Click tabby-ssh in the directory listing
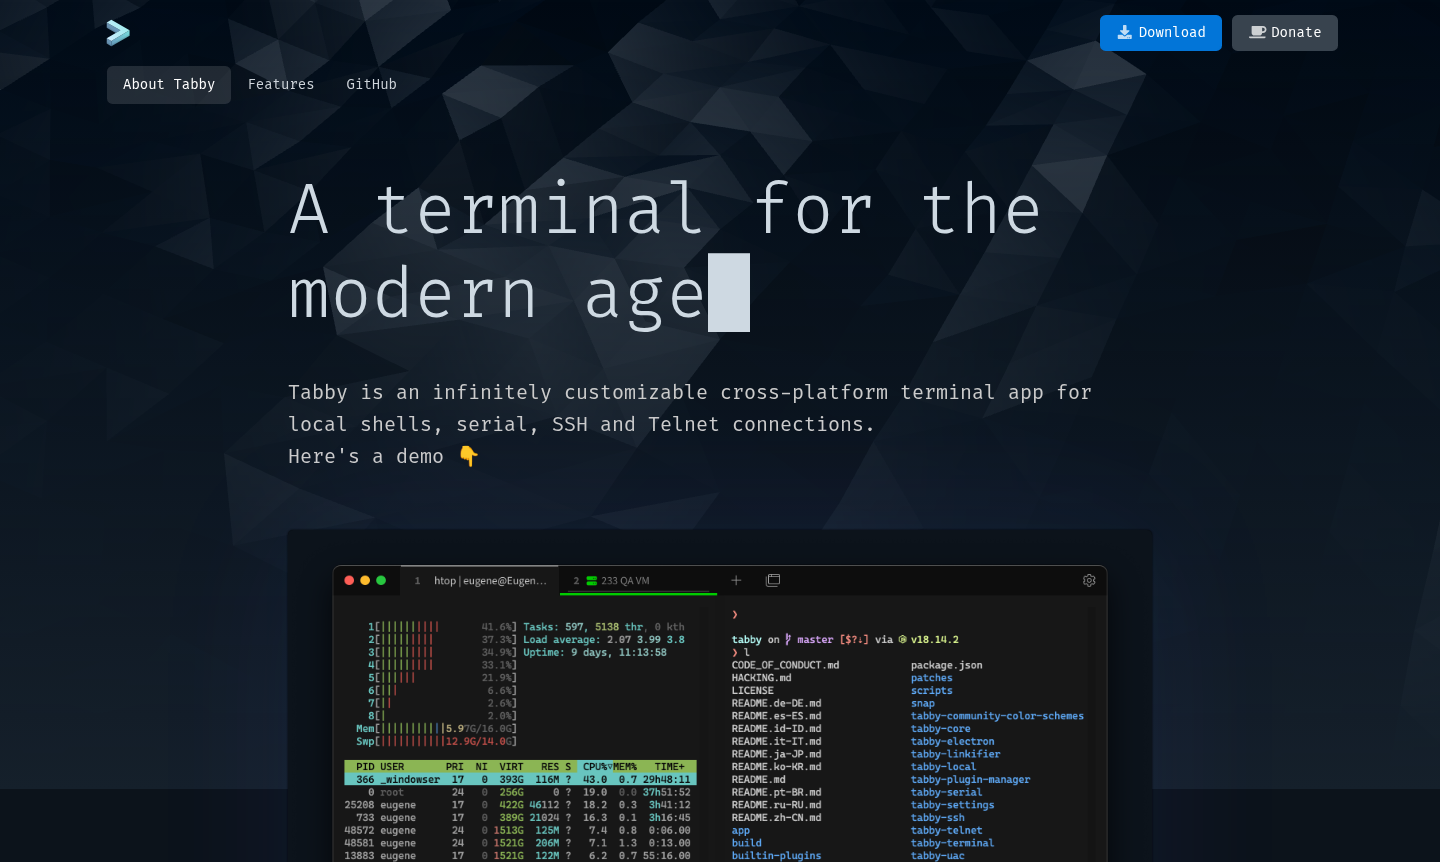The height and width of the screenshot is (862, 1440). click(x=937, y=818)
